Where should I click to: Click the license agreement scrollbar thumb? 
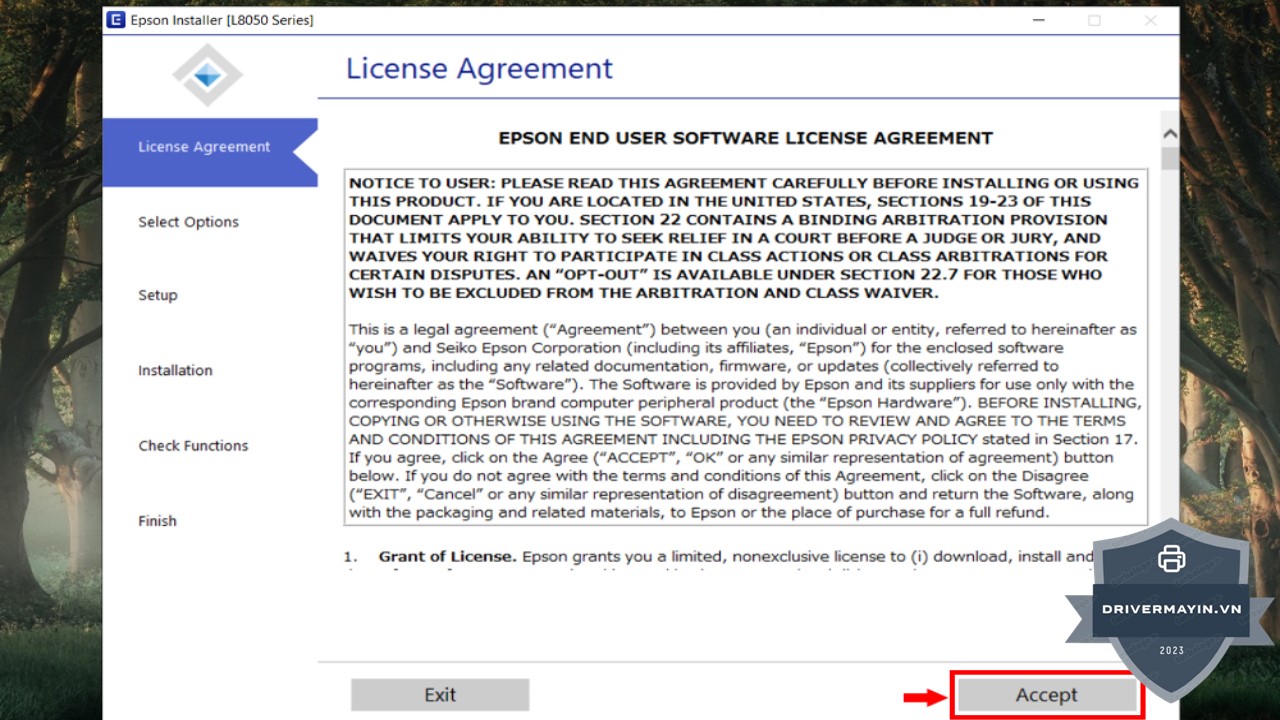(x=1169, y=158)
